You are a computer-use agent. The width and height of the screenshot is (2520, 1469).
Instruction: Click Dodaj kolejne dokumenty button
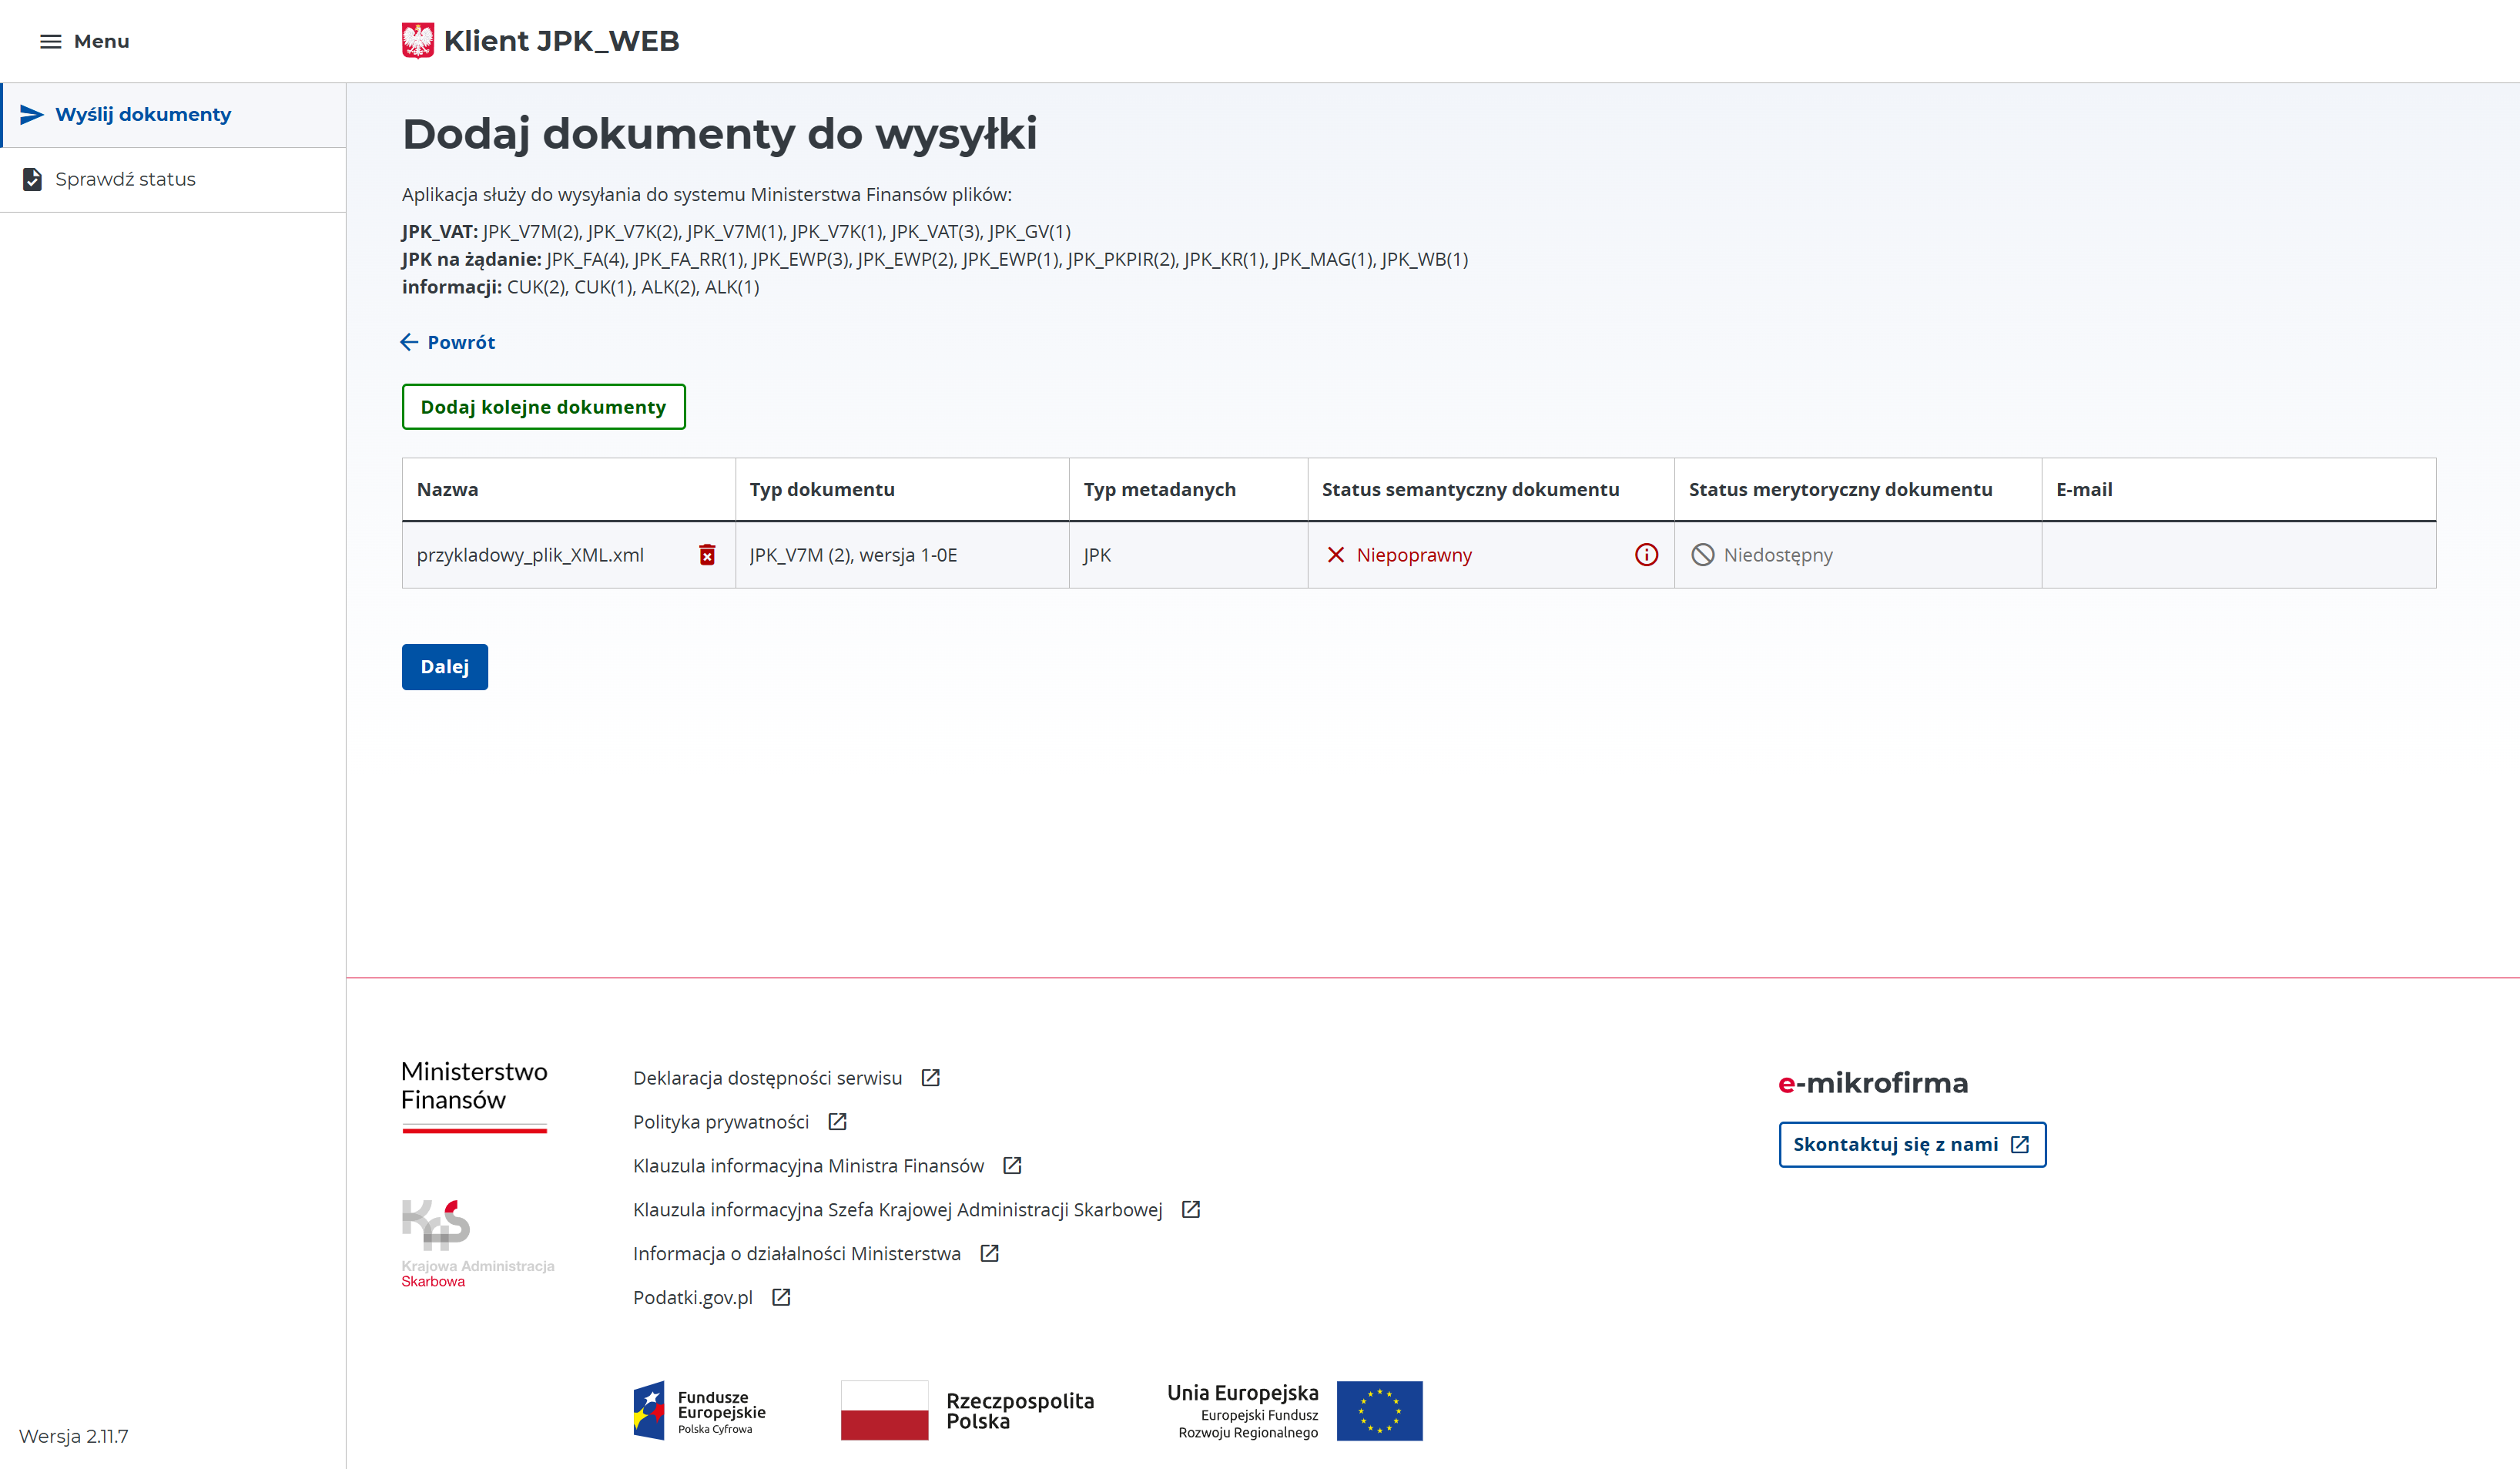[544, 407]
